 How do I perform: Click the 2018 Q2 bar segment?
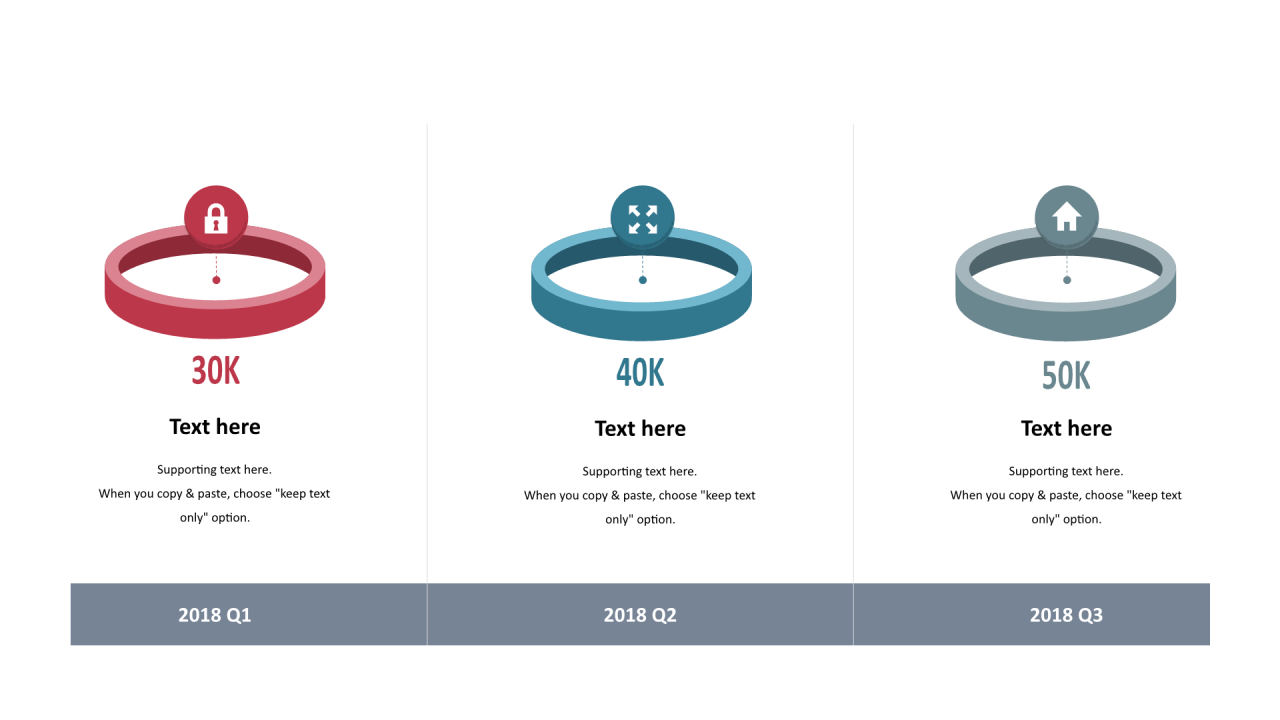pyautogui.click(x=640, y=614)
